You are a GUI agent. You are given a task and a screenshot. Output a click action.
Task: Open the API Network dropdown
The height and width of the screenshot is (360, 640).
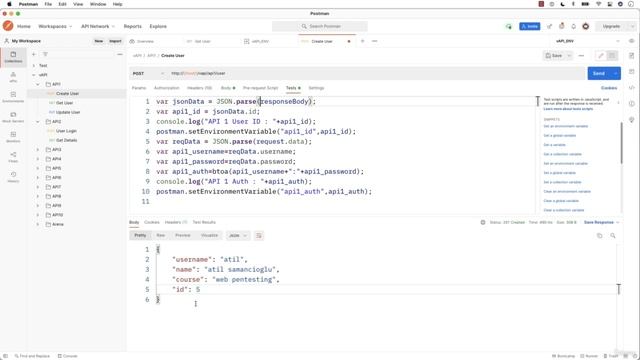98,27
